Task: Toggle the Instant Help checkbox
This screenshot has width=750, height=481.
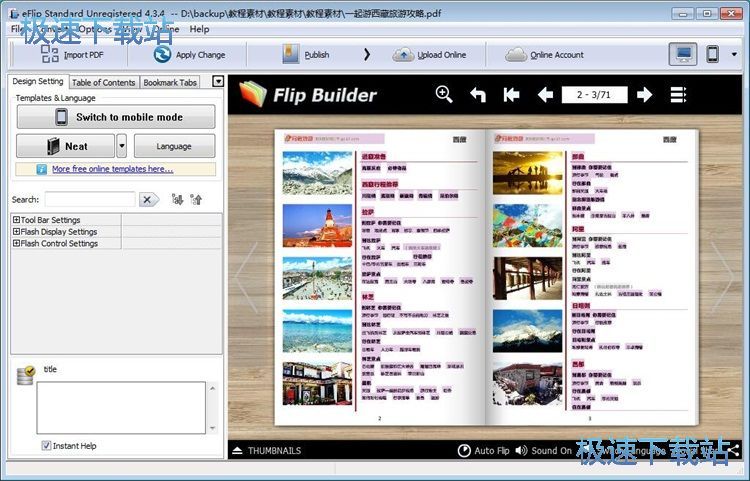Action: [47, 446]
